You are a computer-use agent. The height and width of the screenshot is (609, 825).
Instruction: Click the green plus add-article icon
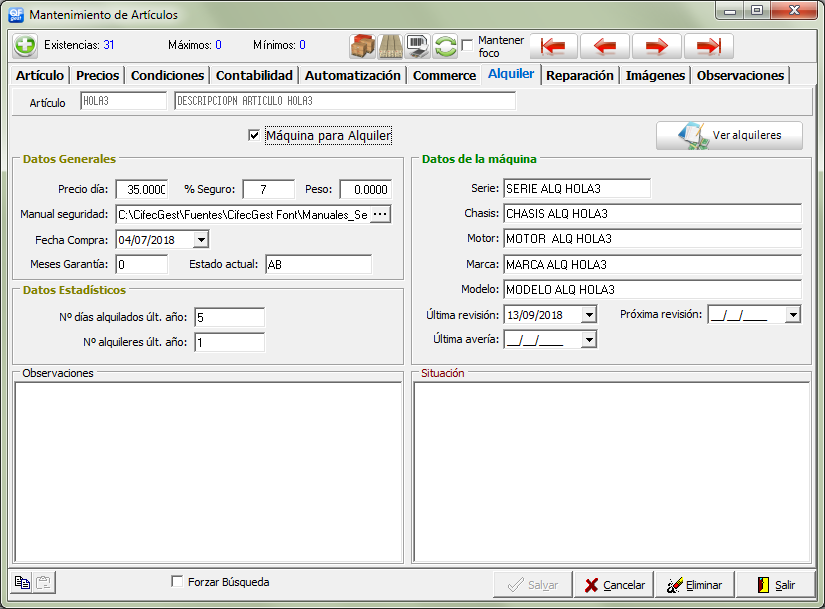click(x=25, y=45)
